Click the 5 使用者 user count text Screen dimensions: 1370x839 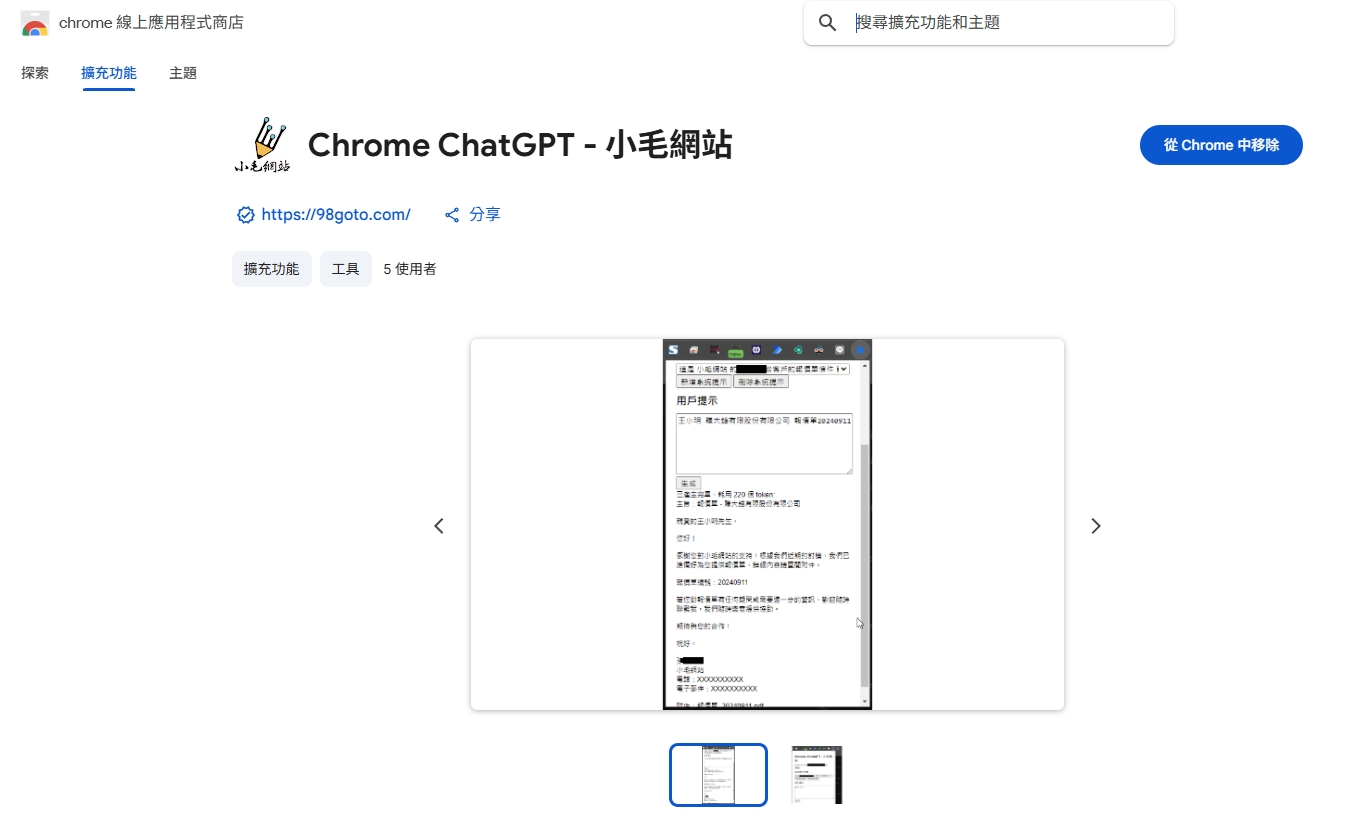[x=410, y=269]
